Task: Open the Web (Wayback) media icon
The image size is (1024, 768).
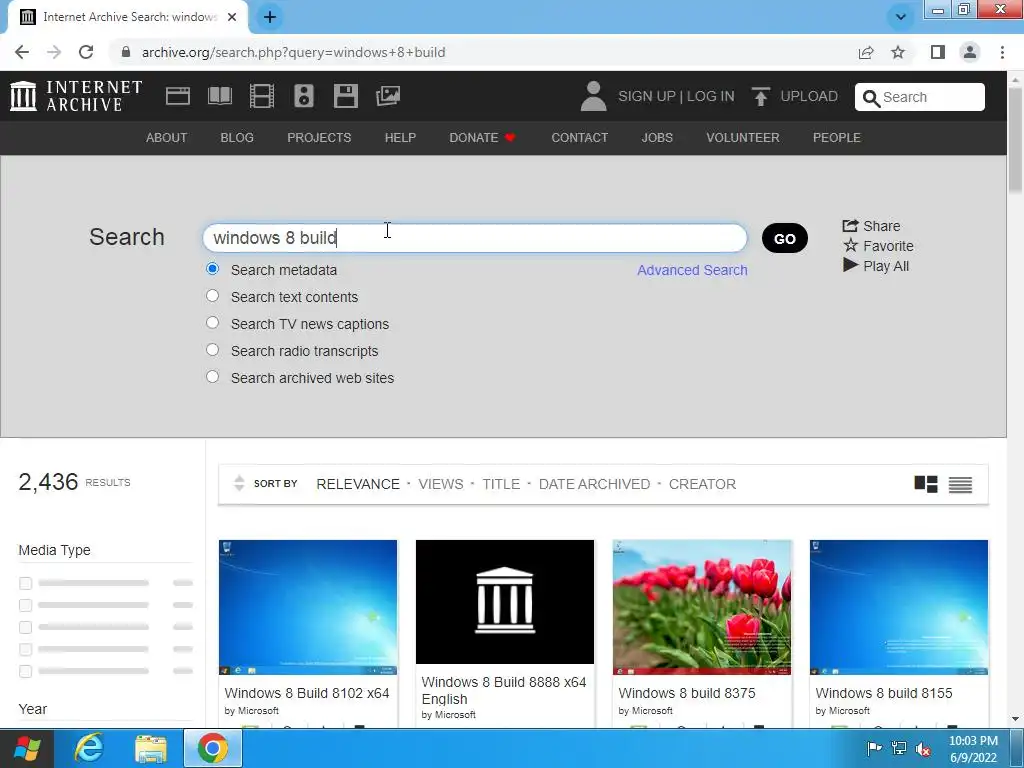Action: click(x=178, y=96)
